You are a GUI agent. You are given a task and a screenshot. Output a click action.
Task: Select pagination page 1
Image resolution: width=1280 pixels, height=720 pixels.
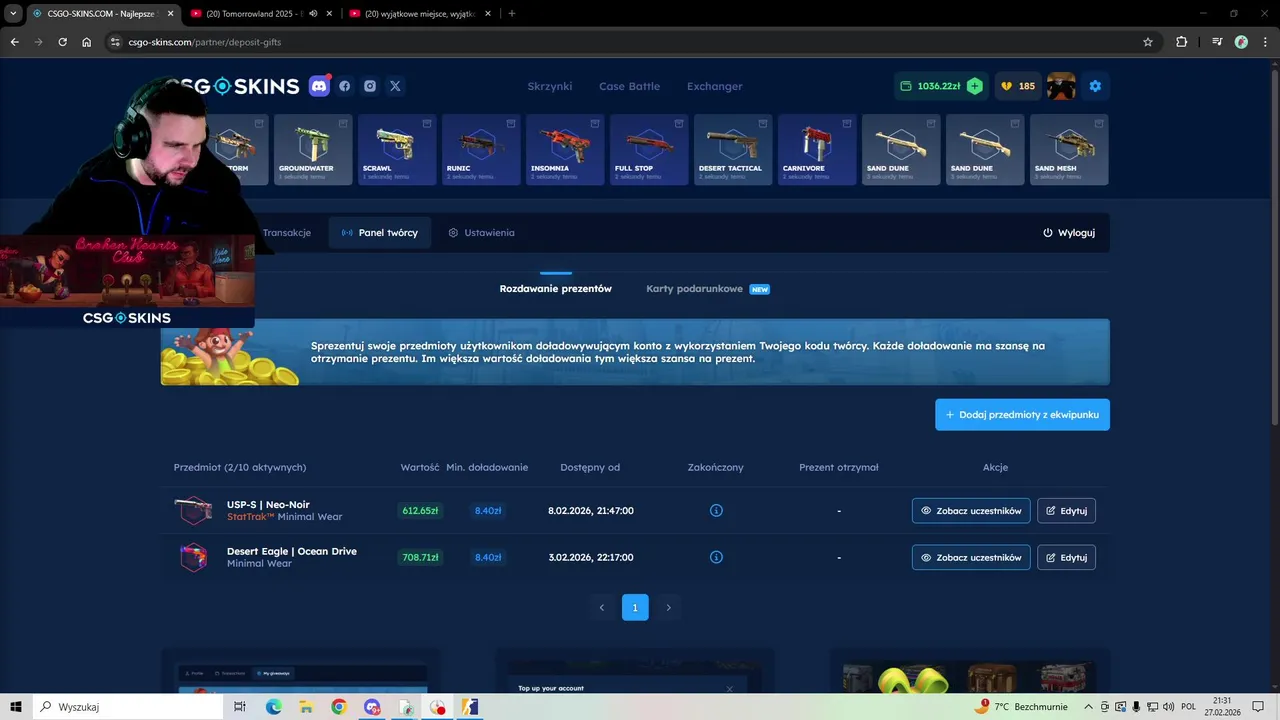pos(635,607)
